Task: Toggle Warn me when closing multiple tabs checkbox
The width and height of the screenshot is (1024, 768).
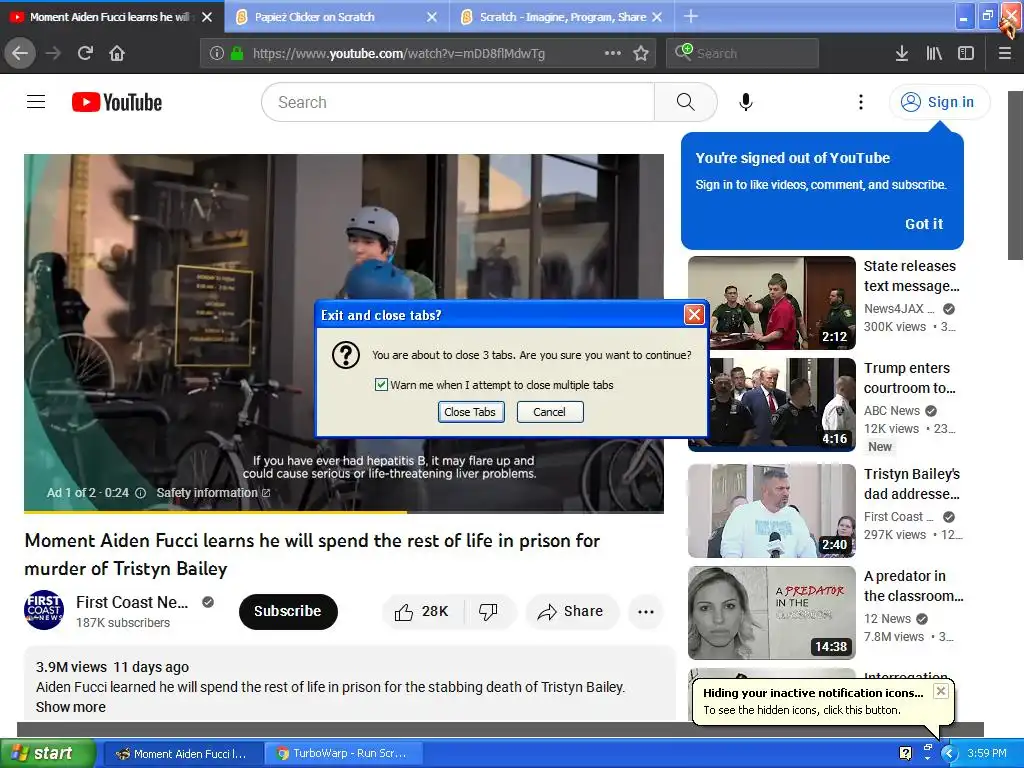Action: (x=381, y=385)
